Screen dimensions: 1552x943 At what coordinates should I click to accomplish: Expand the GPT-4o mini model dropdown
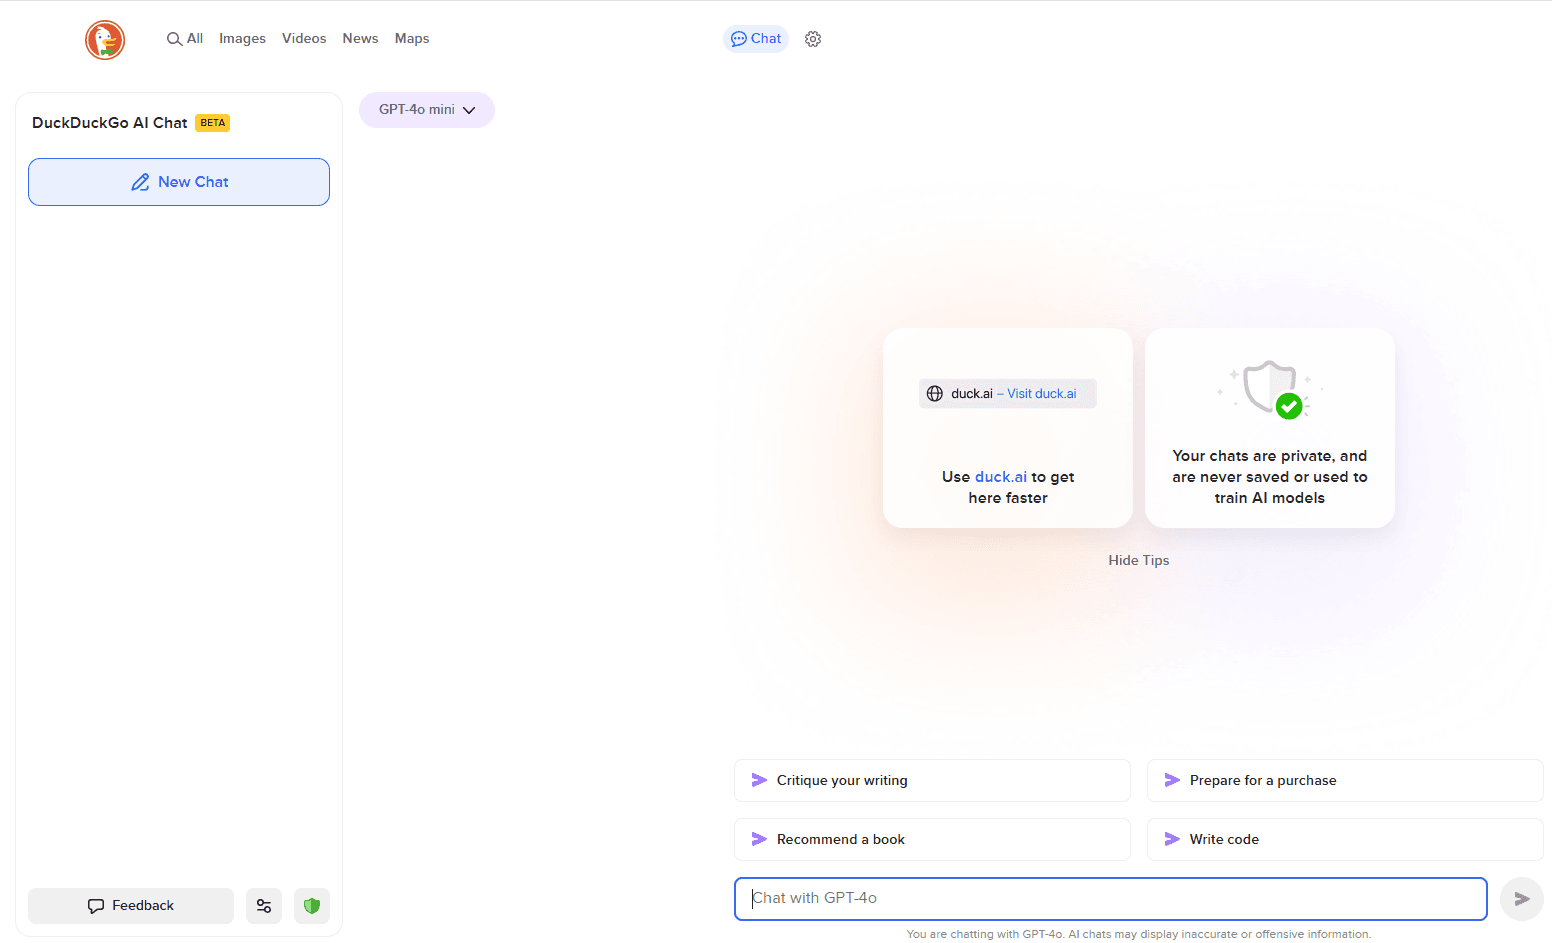click(x=427, y=110)
